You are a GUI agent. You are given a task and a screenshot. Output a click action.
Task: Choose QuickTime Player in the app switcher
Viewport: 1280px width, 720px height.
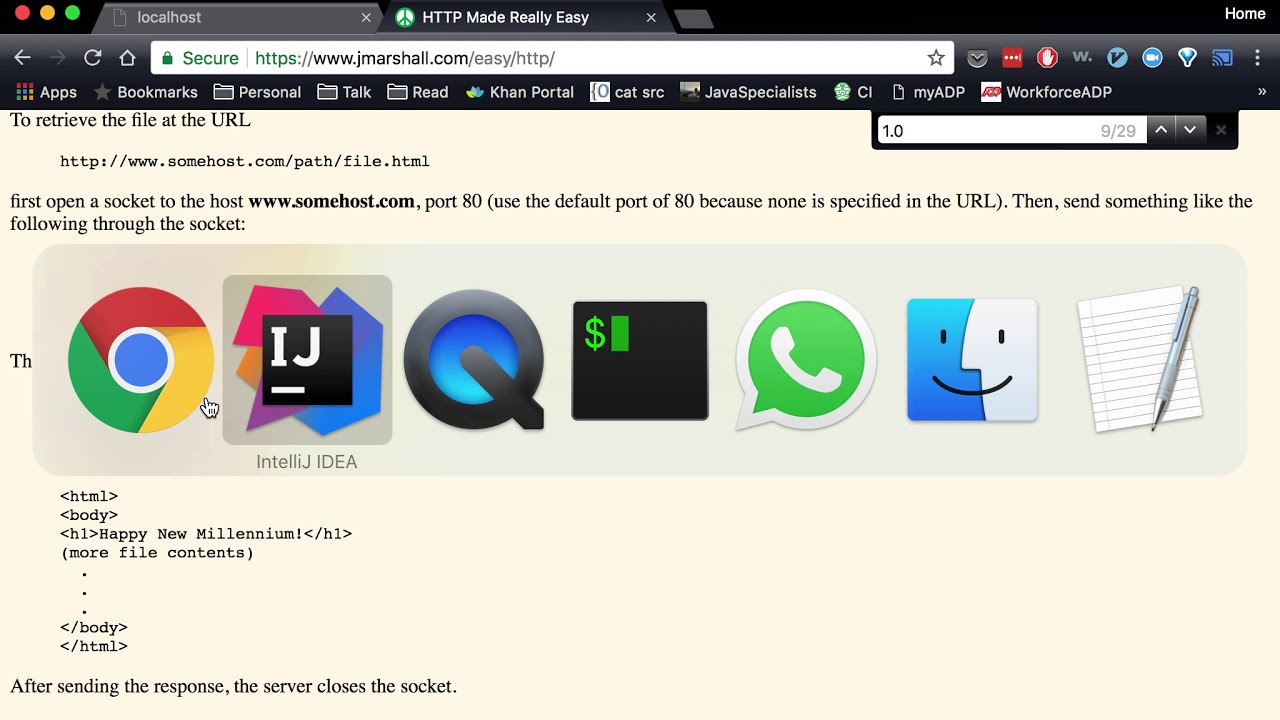tap(474, 360)
